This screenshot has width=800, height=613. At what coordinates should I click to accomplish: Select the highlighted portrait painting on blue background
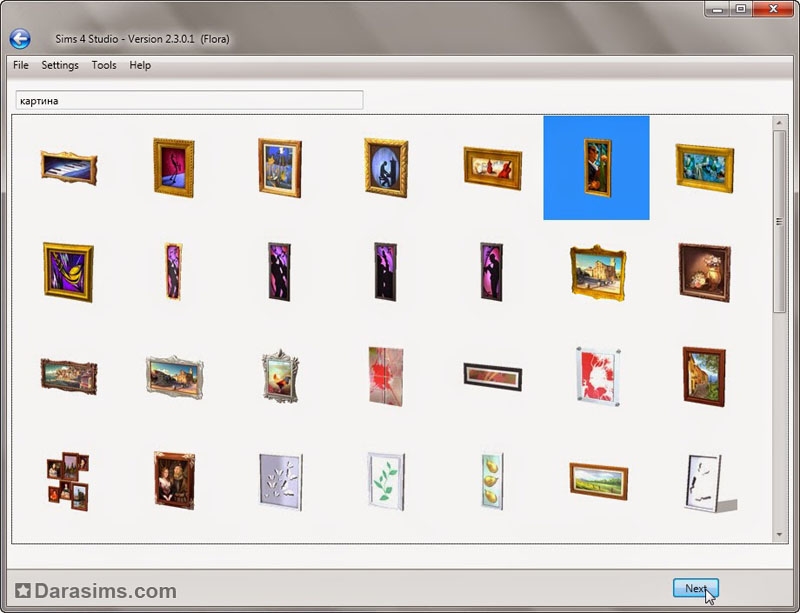tap(596, 168)
